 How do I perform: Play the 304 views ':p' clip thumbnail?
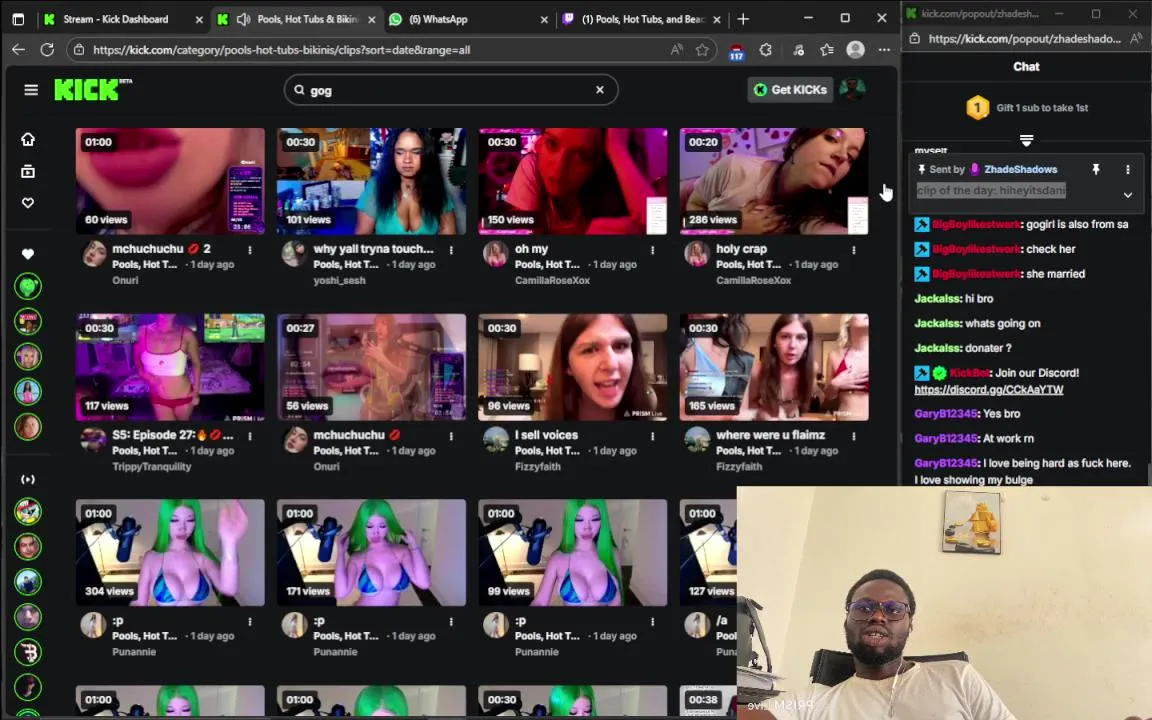pyautogui.click(x=170, y=552)
